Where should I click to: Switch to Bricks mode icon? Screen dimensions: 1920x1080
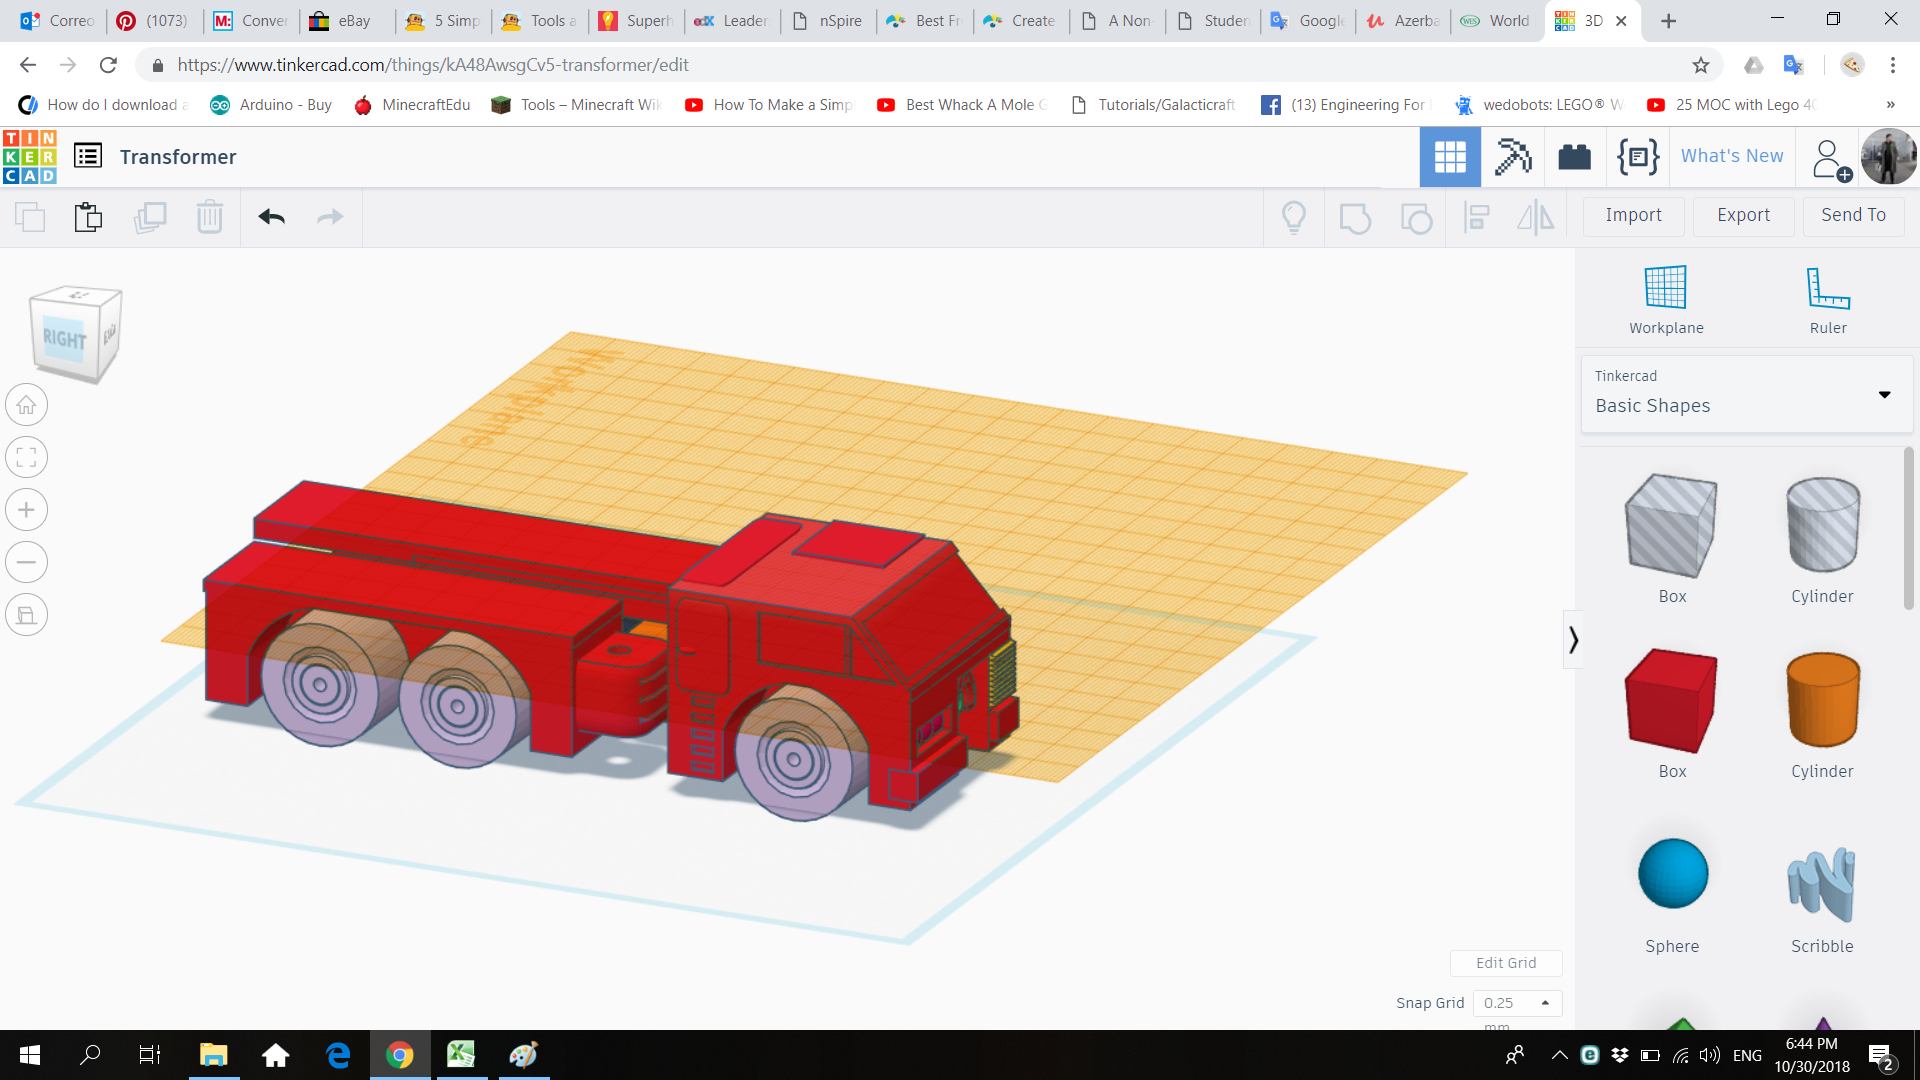point(1574,157)
